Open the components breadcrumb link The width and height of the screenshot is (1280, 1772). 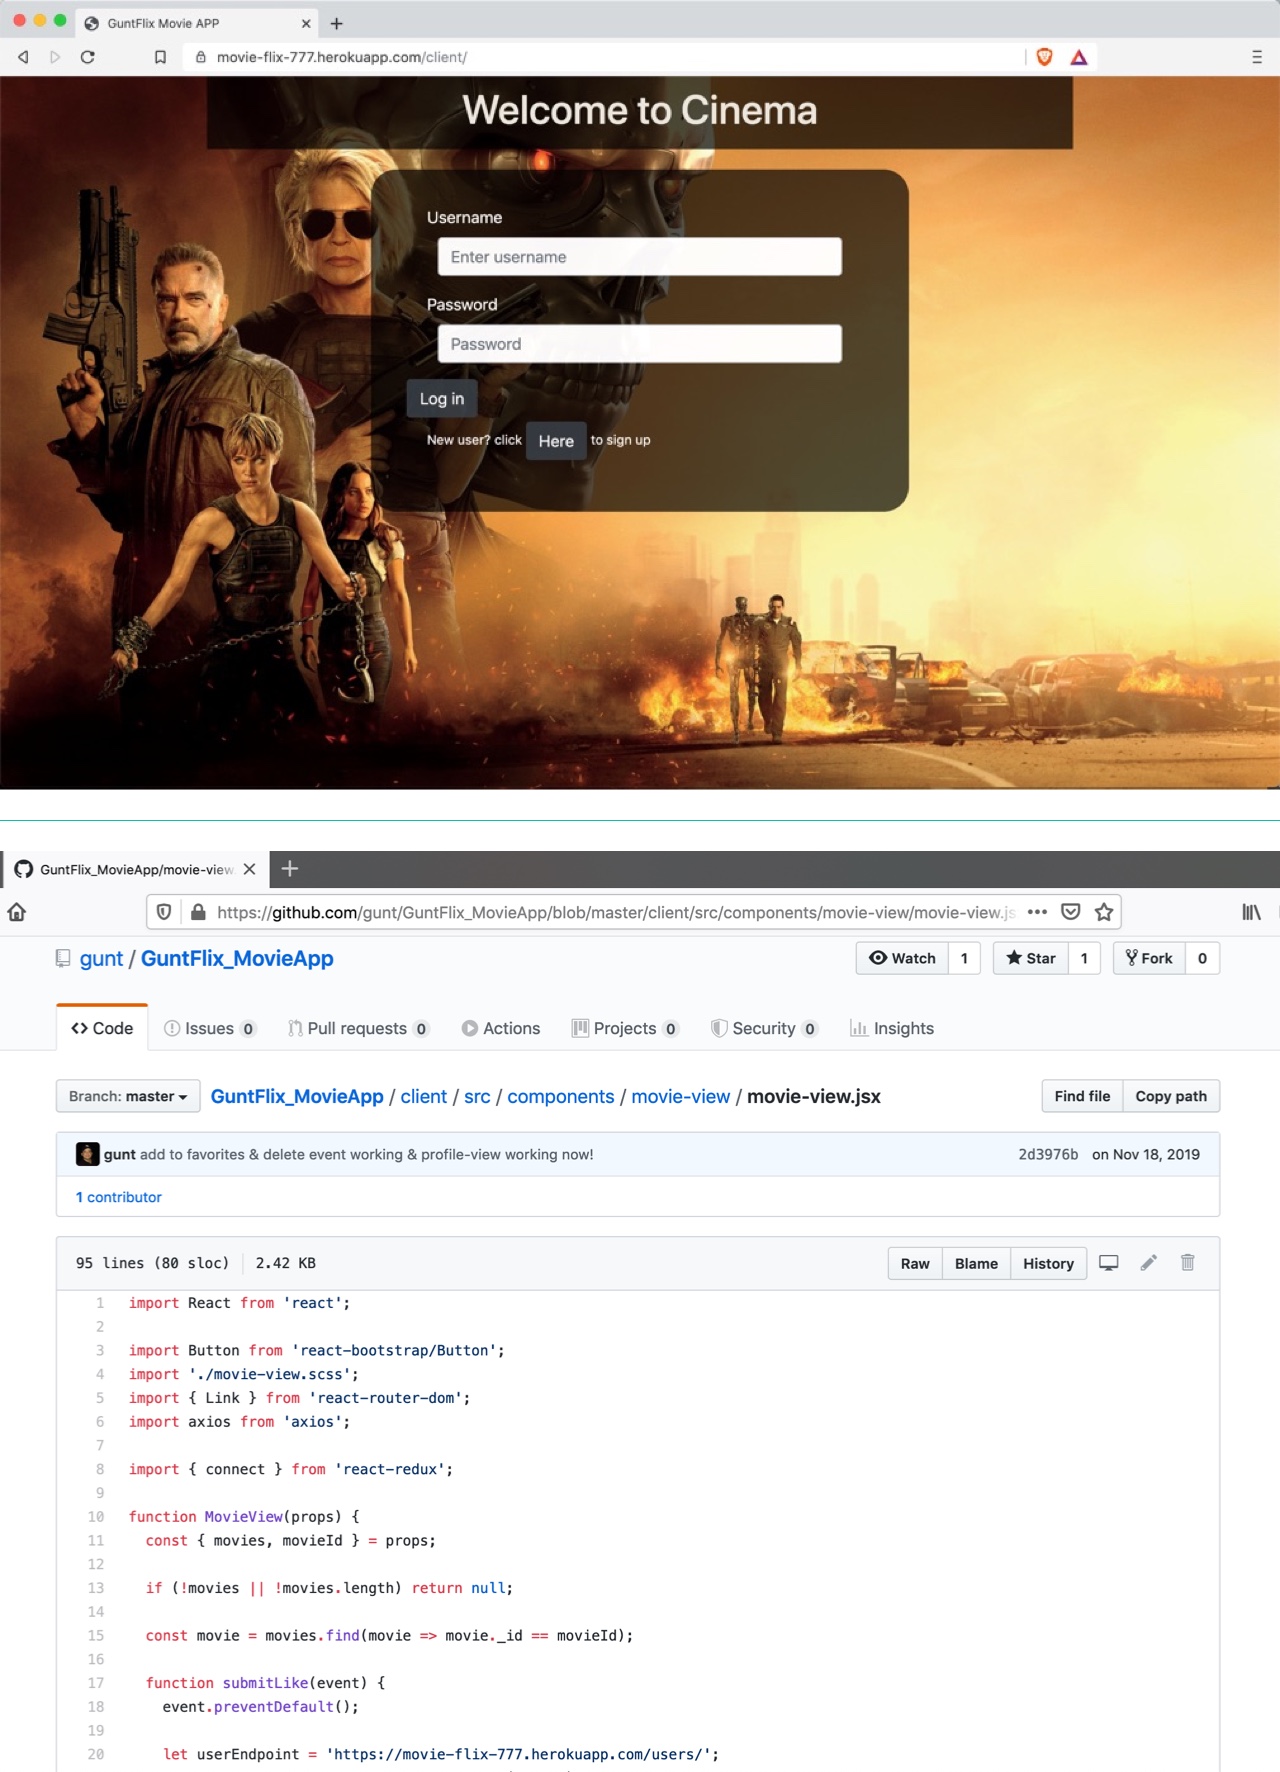click(561, 1096)
